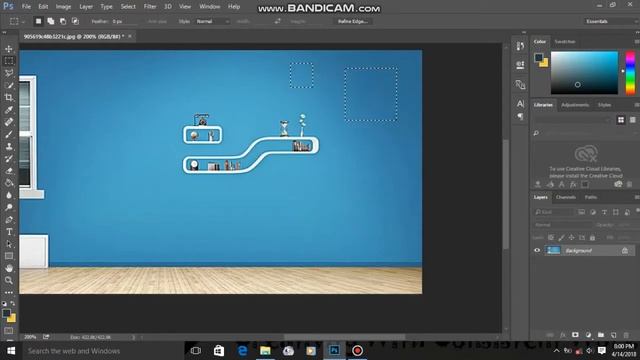Choose Subtract from selection mode

click(x=63, y=21)
